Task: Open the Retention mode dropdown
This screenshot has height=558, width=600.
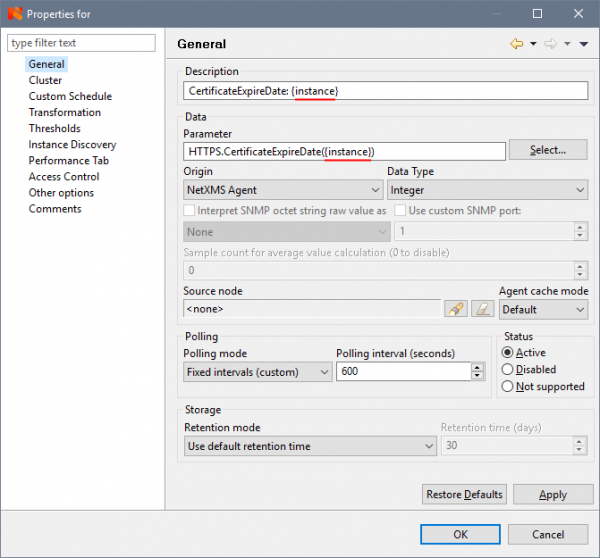Action: 309,445
